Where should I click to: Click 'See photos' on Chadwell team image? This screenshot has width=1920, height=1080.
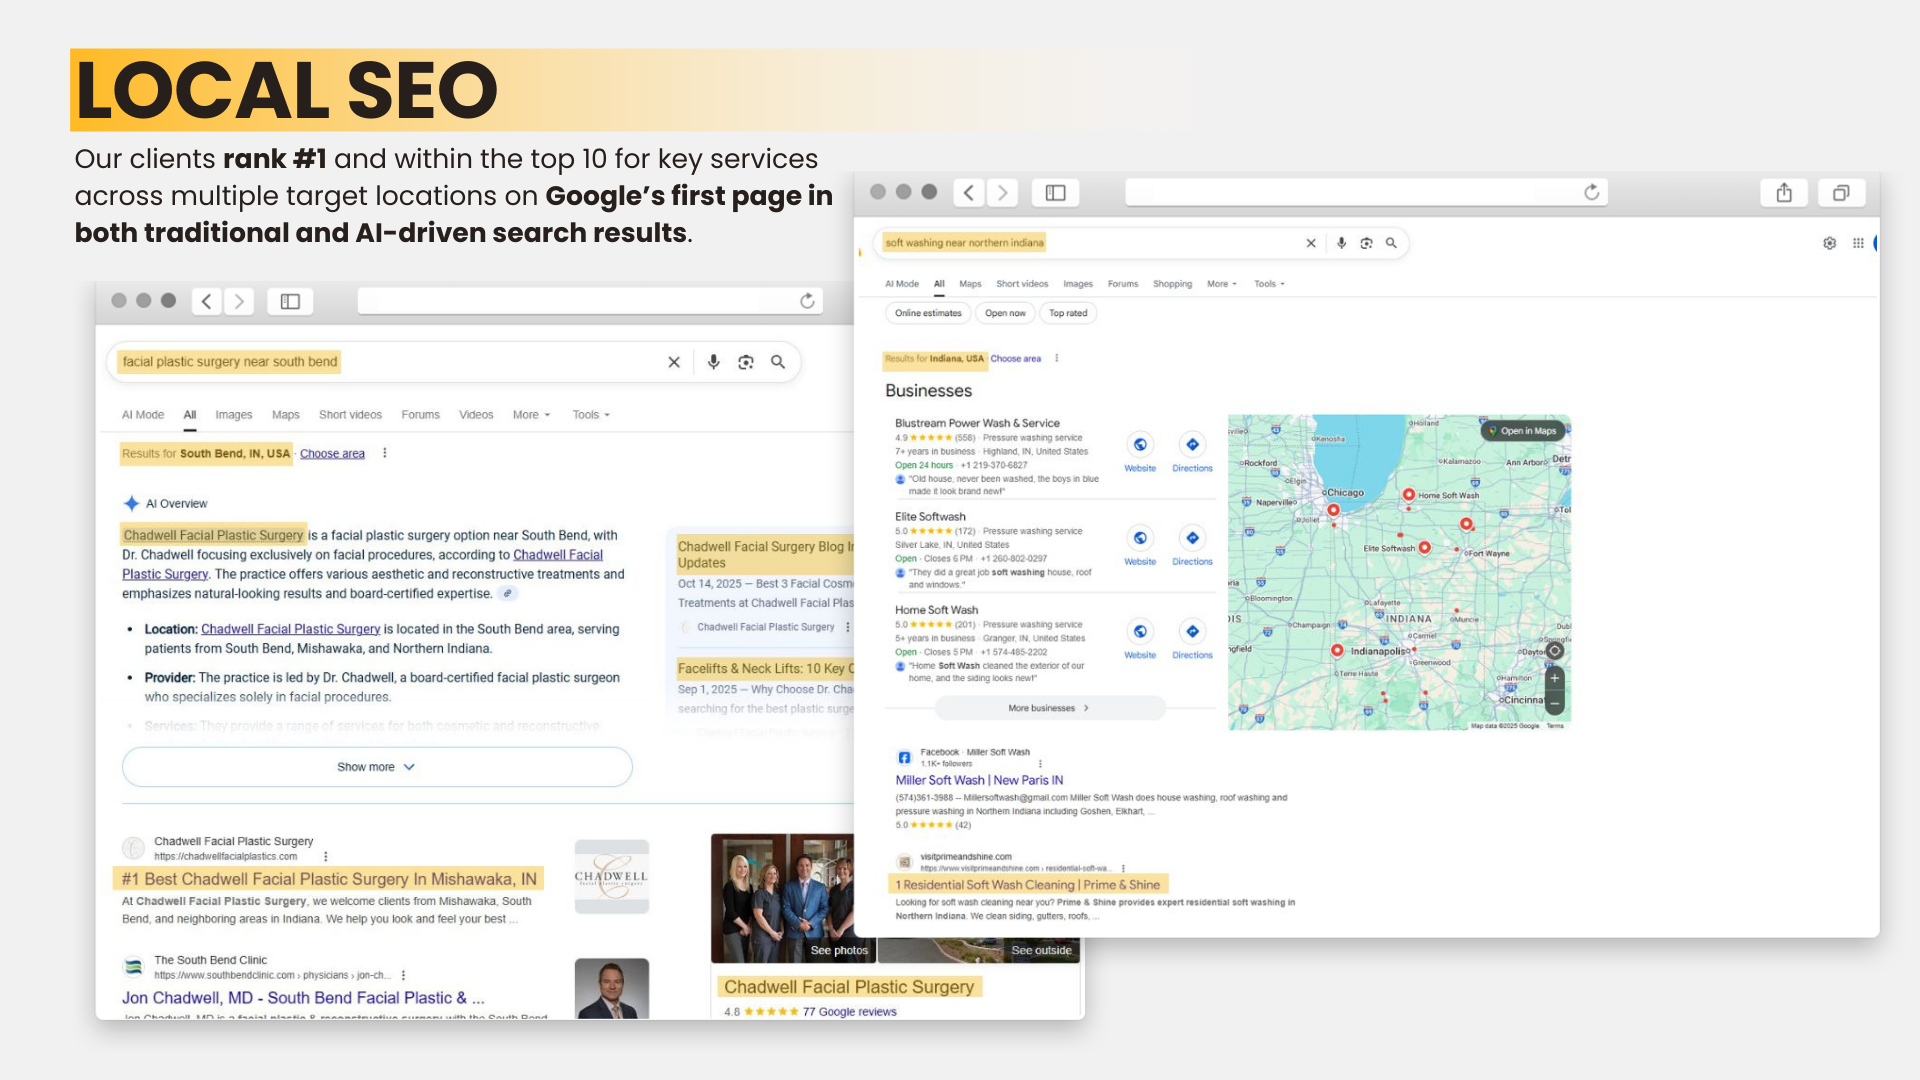tap(839, 950)
